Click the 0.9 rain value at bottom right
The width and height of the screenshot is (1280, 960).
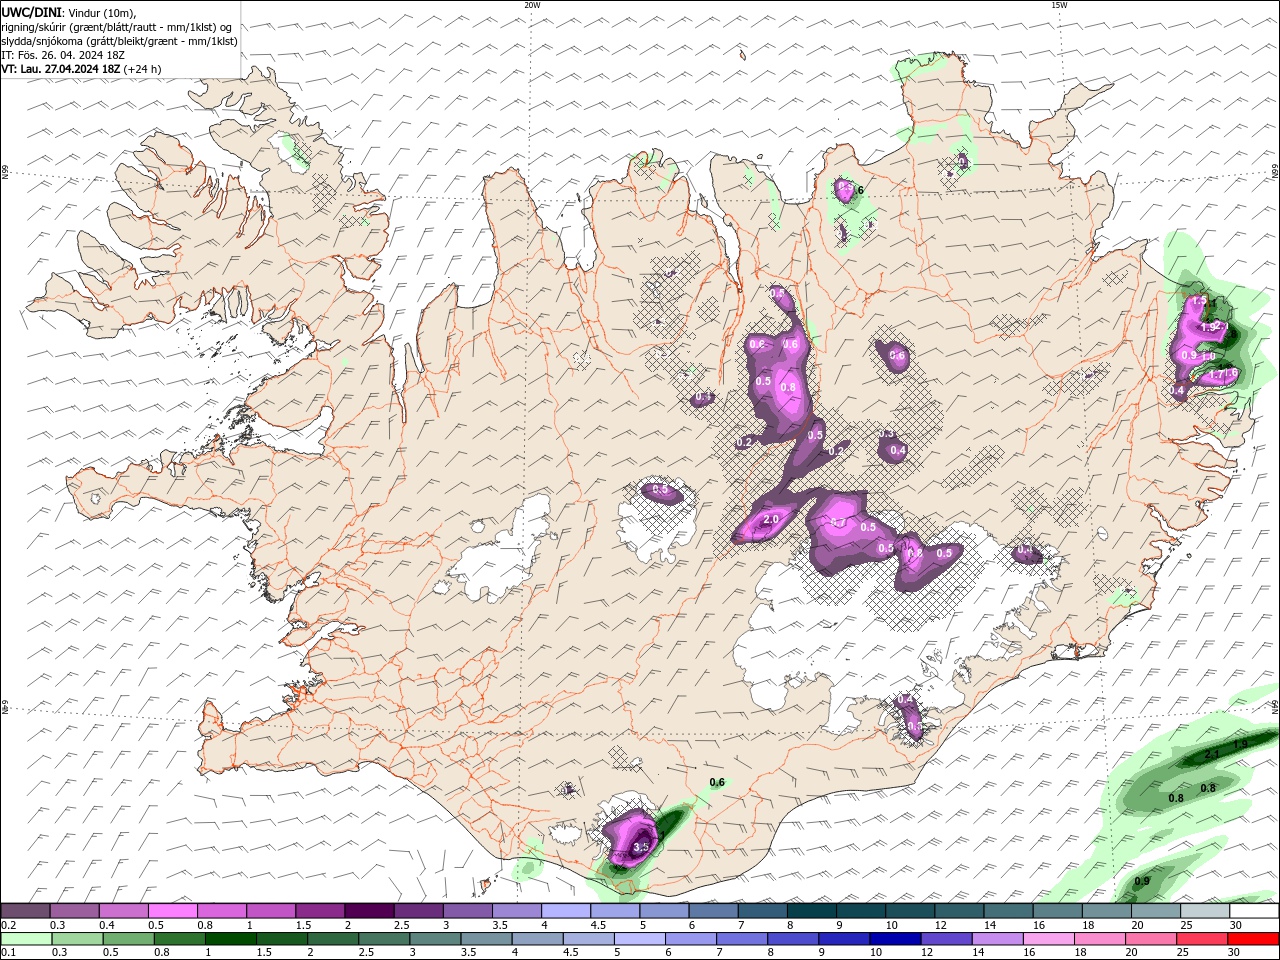[x=1142, y=881]
